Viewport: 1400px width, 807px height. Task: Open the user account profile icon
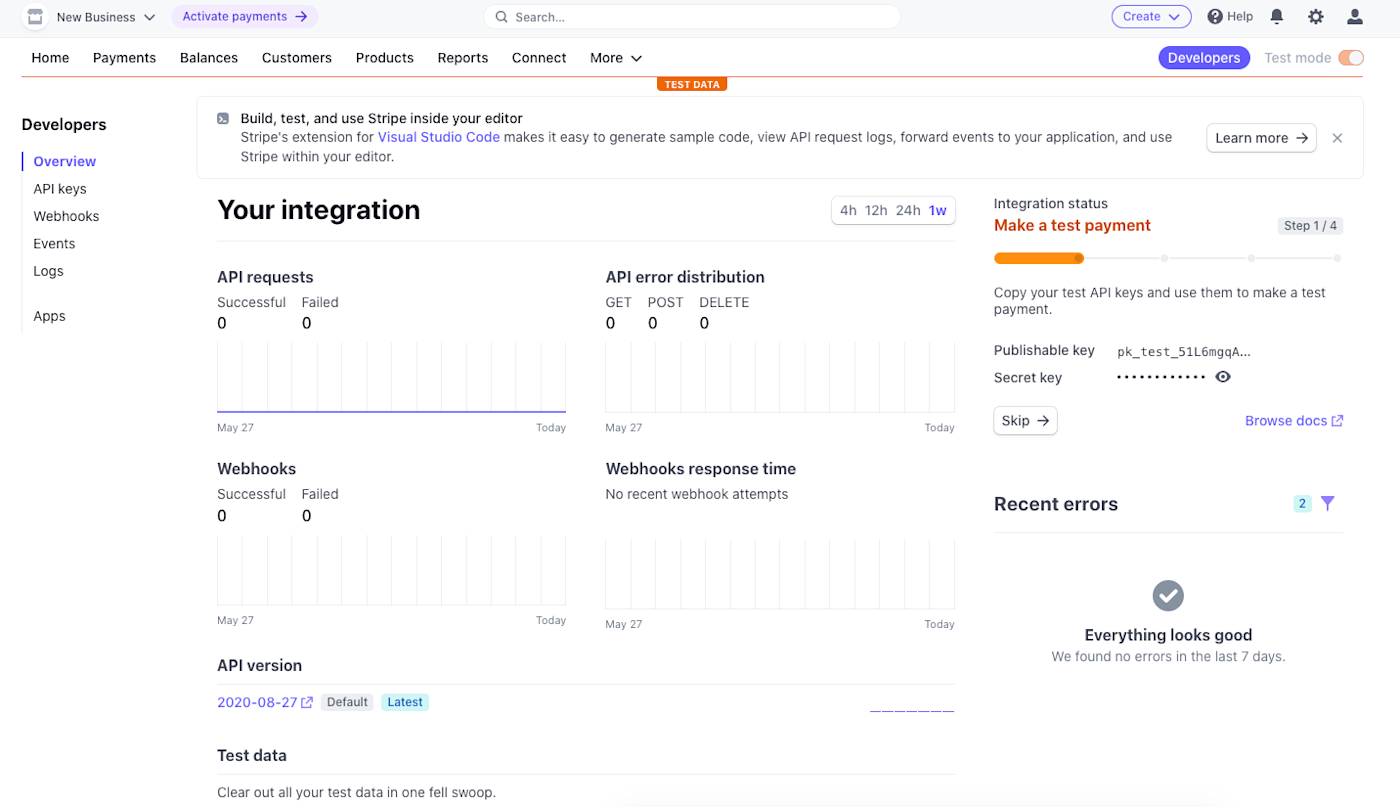click(1355, 17)
